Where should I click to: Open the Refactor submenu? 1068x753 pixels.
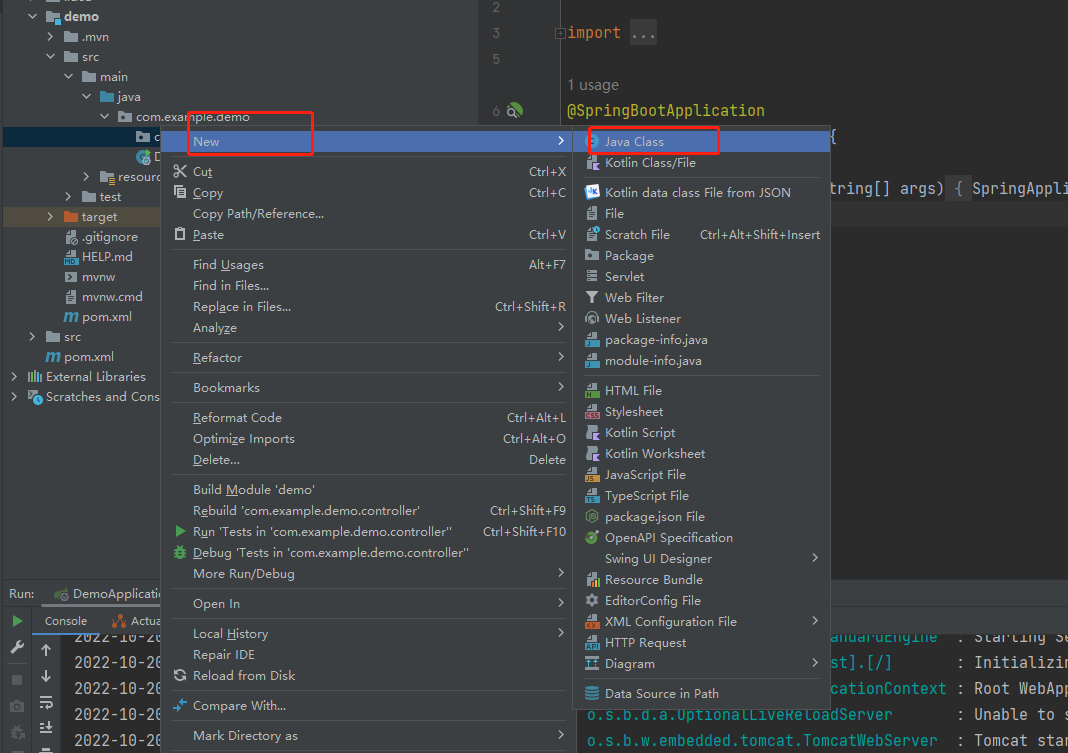(217, 358)
